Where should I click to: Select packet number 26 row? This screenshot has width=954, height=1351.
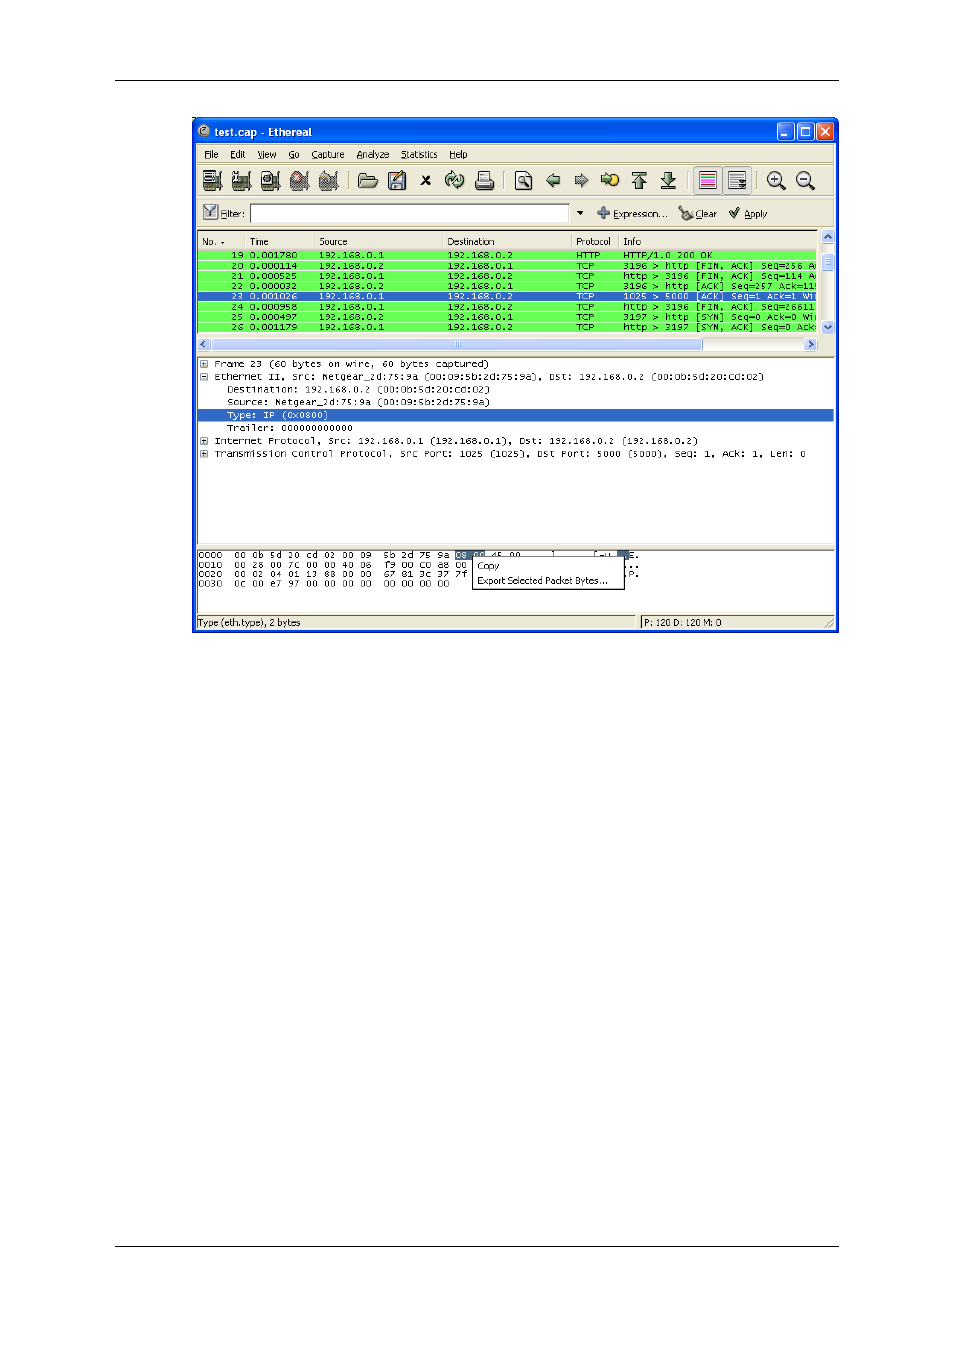point(507,327)
